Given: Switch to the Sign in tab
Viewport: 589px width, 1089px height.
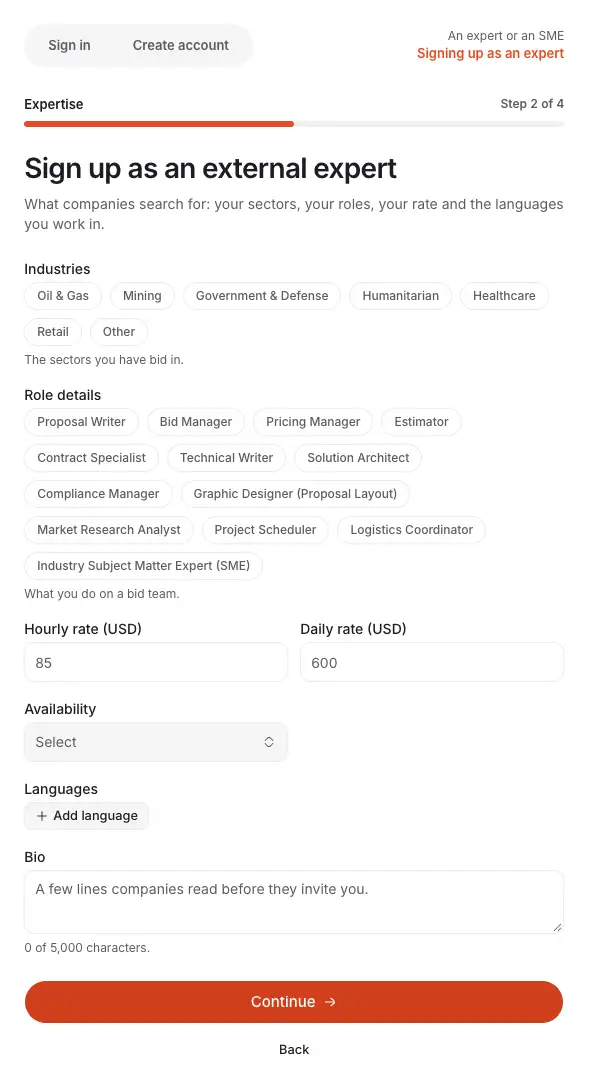Looking at the screenshot, I should (x=69, y=45).
